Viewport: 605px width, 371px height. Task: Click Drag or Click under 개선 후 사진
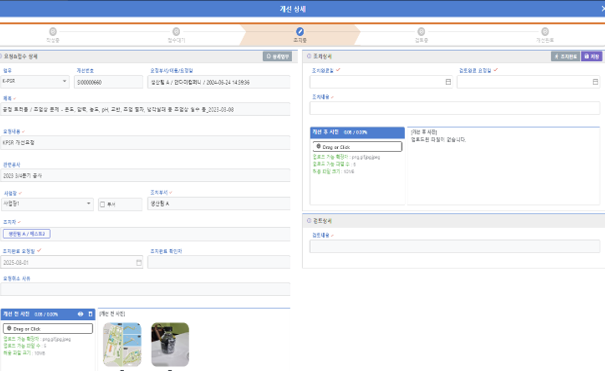point(357,147)
